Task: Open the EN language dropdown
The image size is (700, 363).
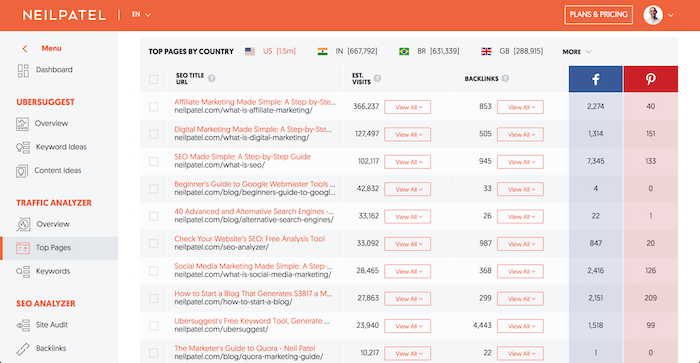Action: pos(141,15)
